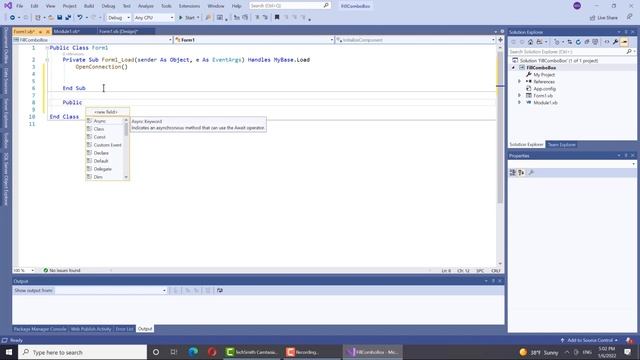Click Toggle Word Wrap icon in Output
The width and height of the screenshot is (640, 360).
pos(220,291)
